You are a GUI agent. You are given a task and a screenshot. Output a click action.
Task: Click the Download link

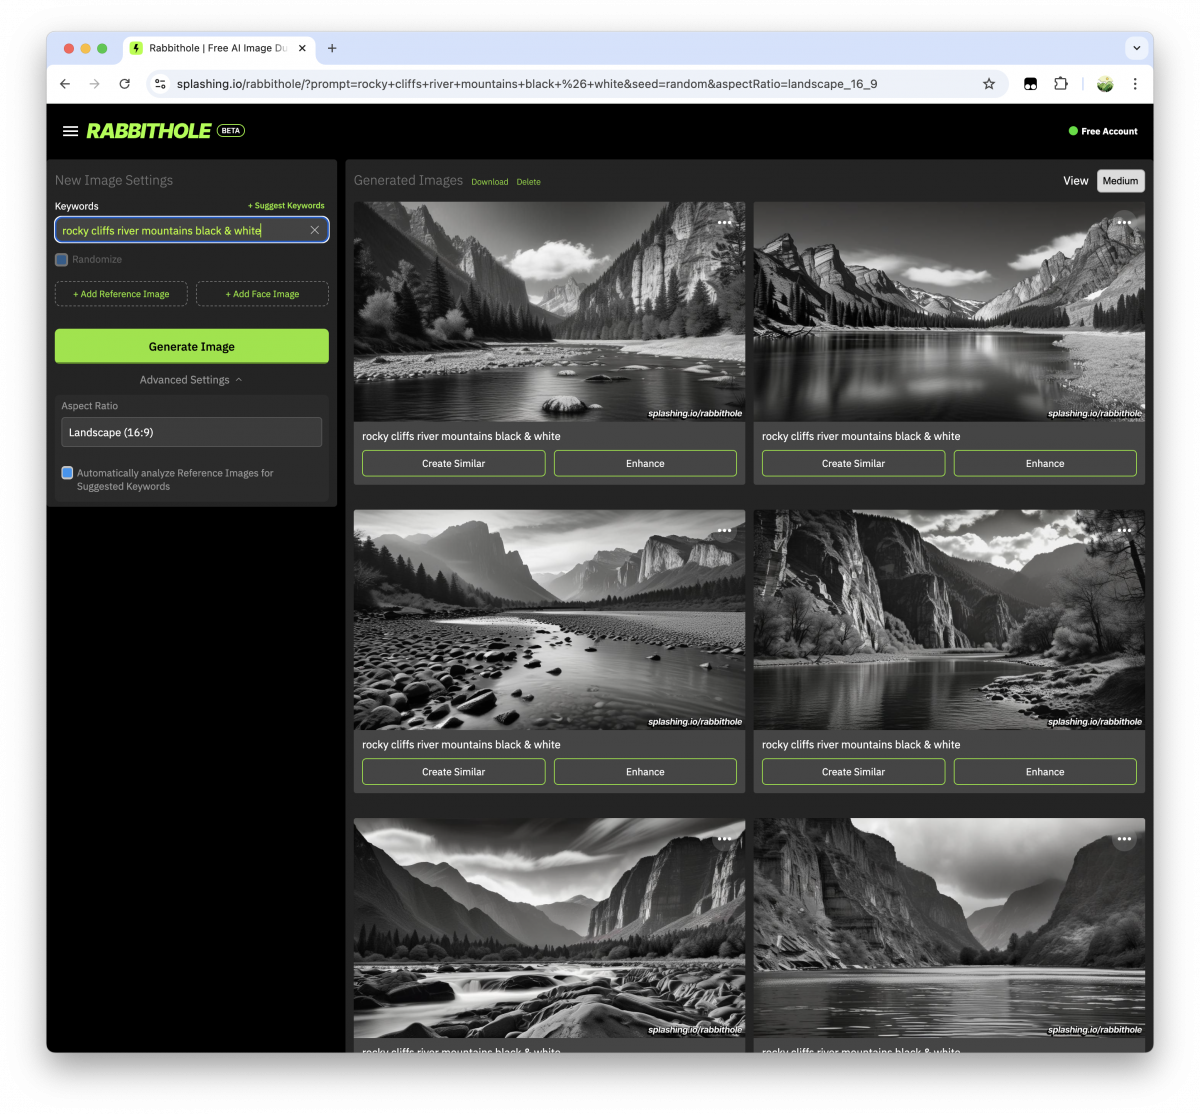coord(490,182)
